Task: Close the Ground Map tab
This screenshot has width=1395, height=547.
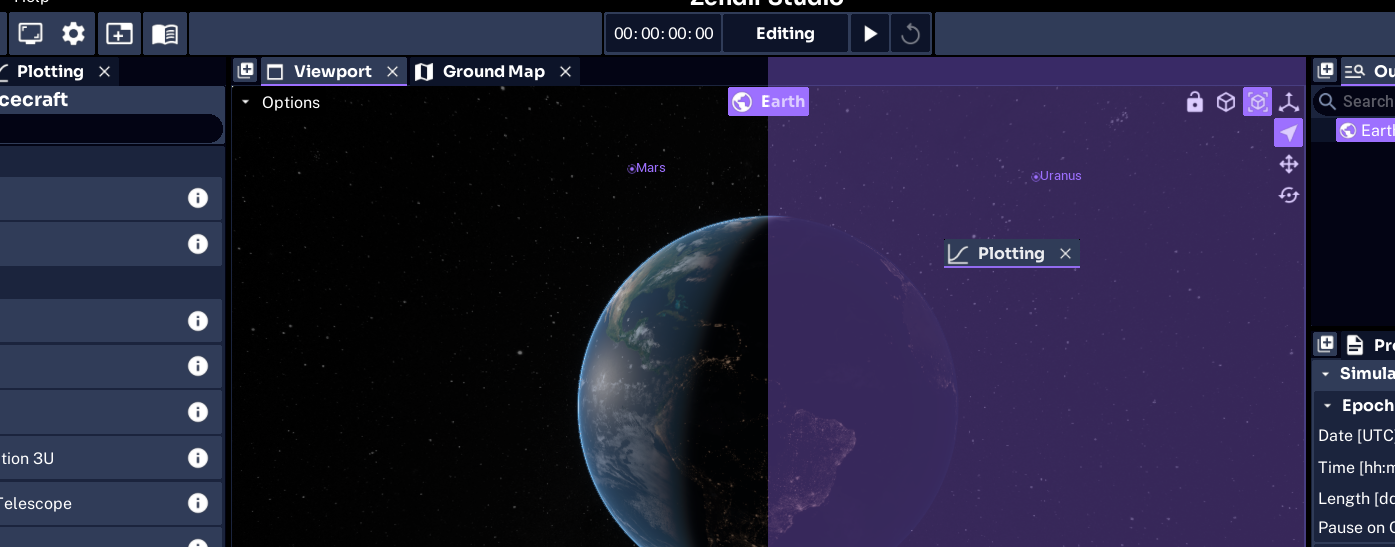Action: (565, 72)
